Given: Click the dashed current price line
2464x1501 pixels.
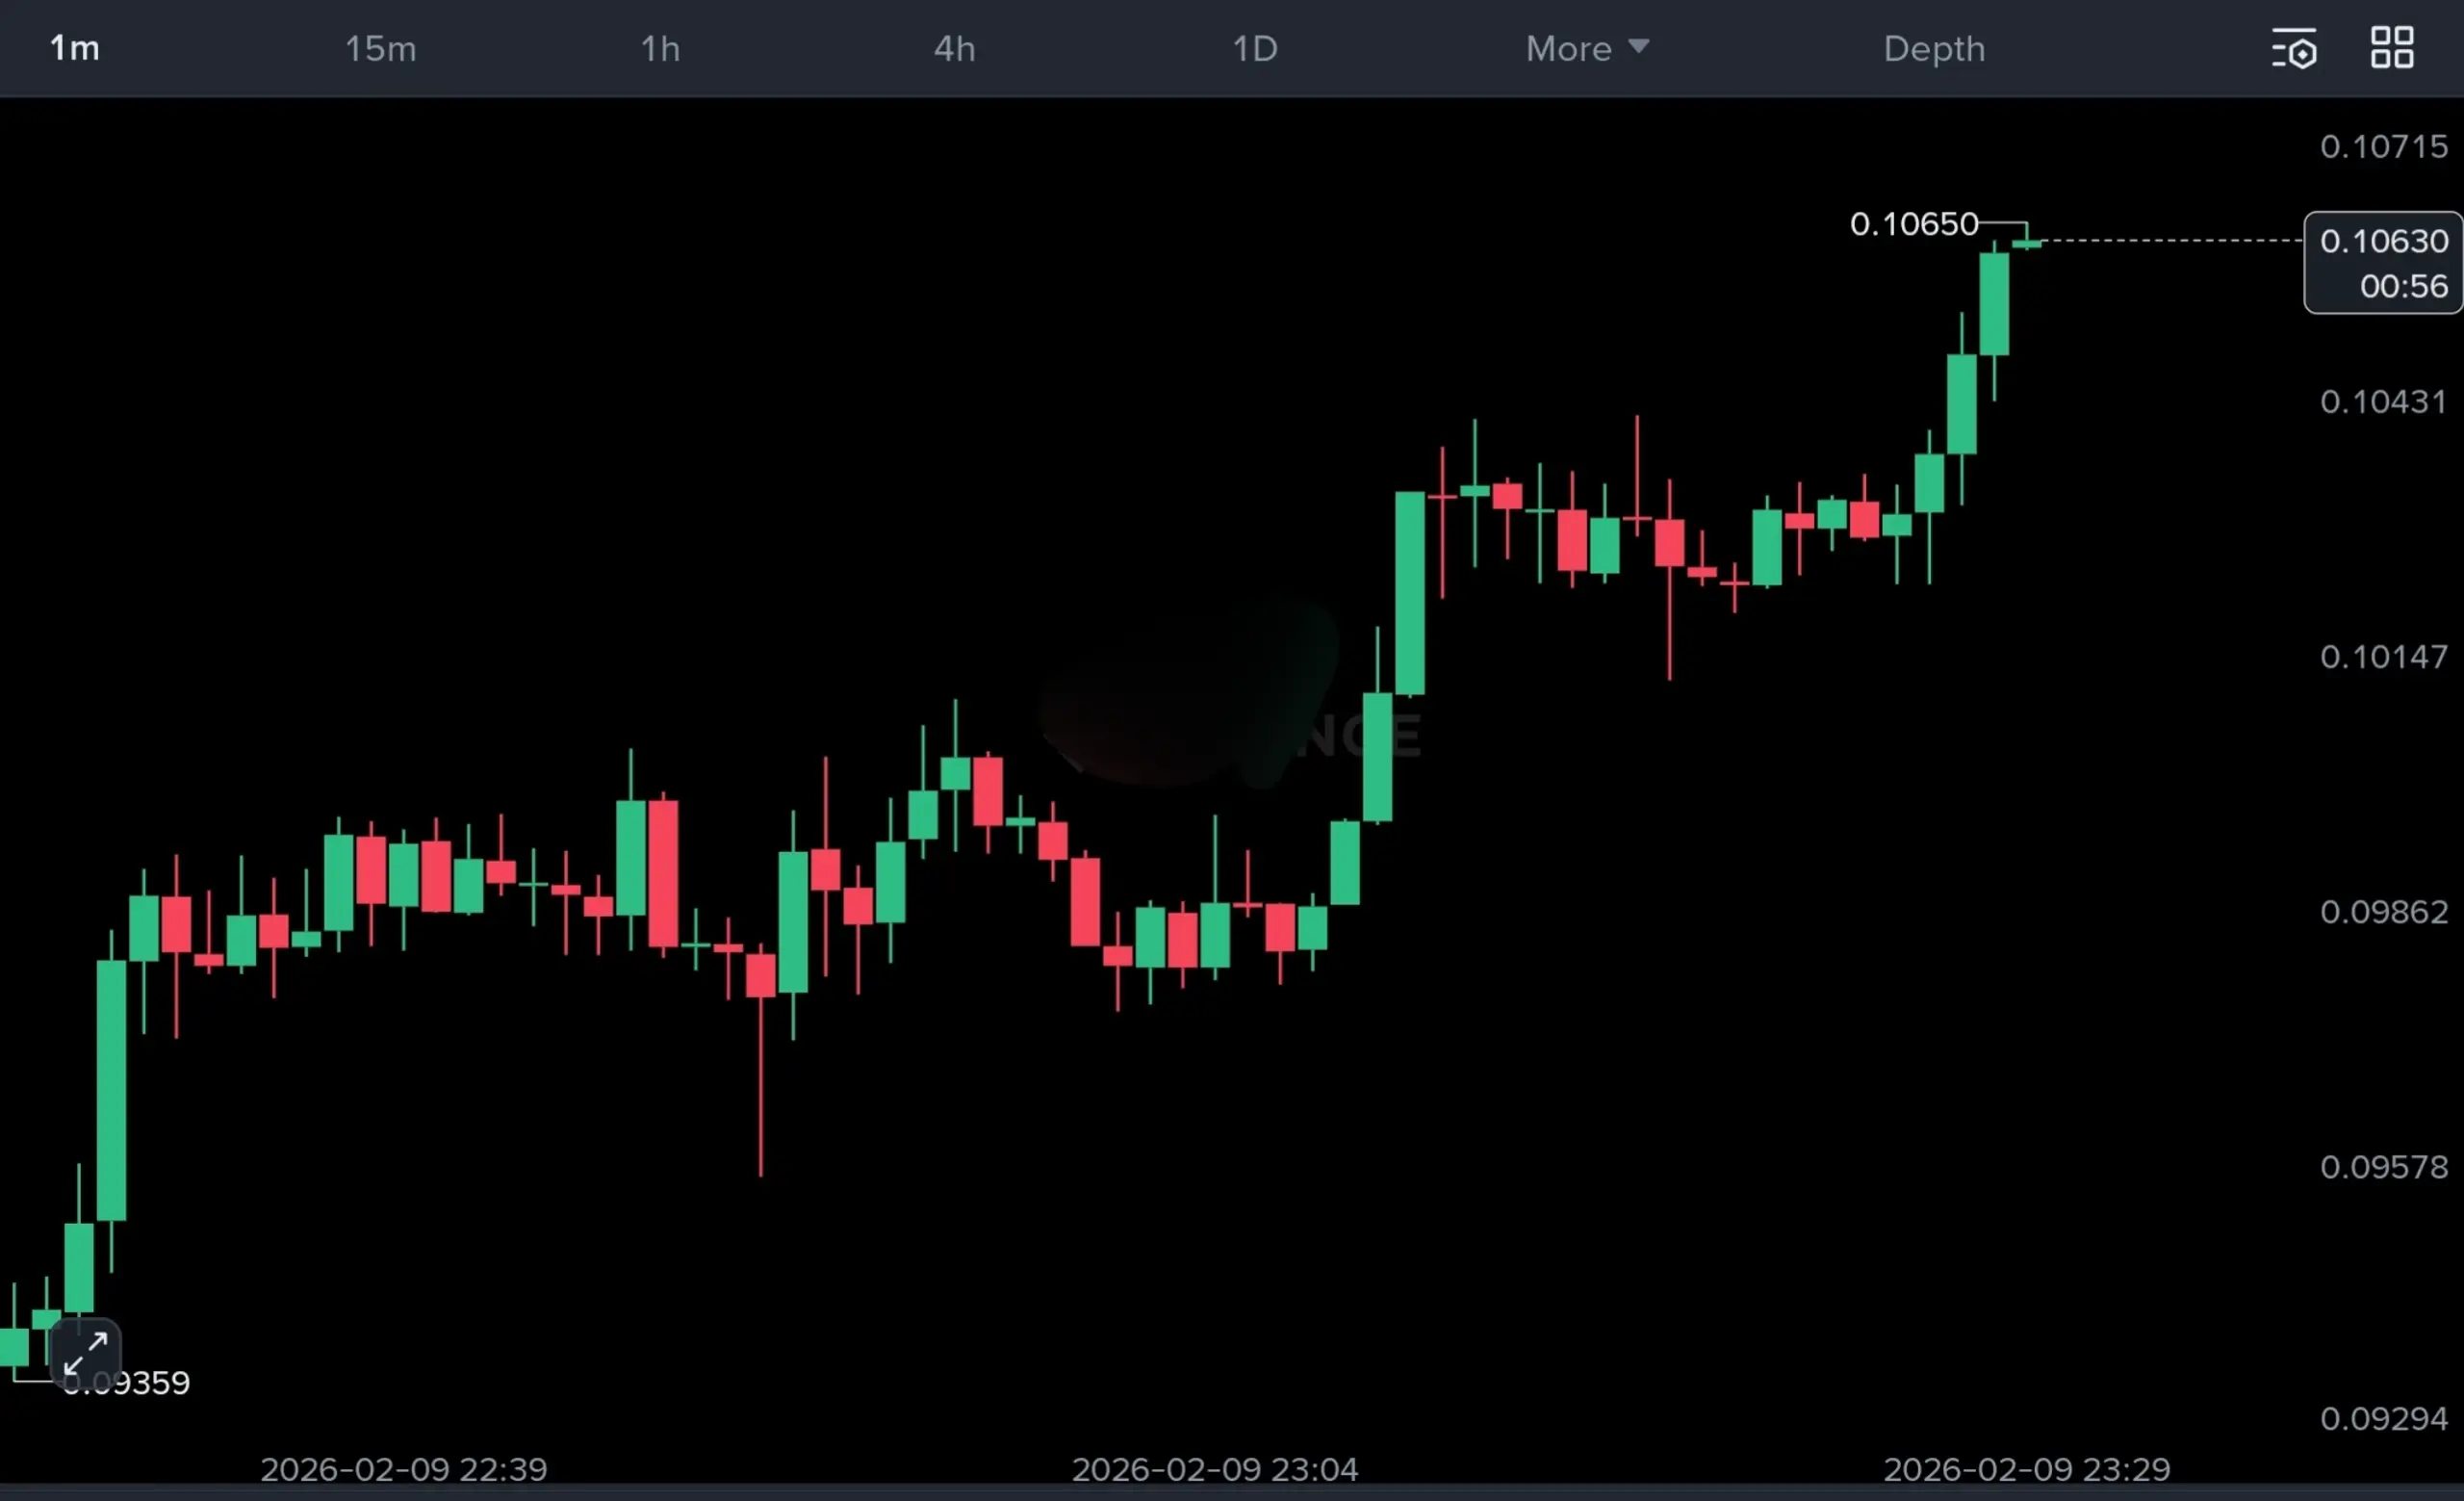Looking at the screenshot, I should [x=2170, y=240].
